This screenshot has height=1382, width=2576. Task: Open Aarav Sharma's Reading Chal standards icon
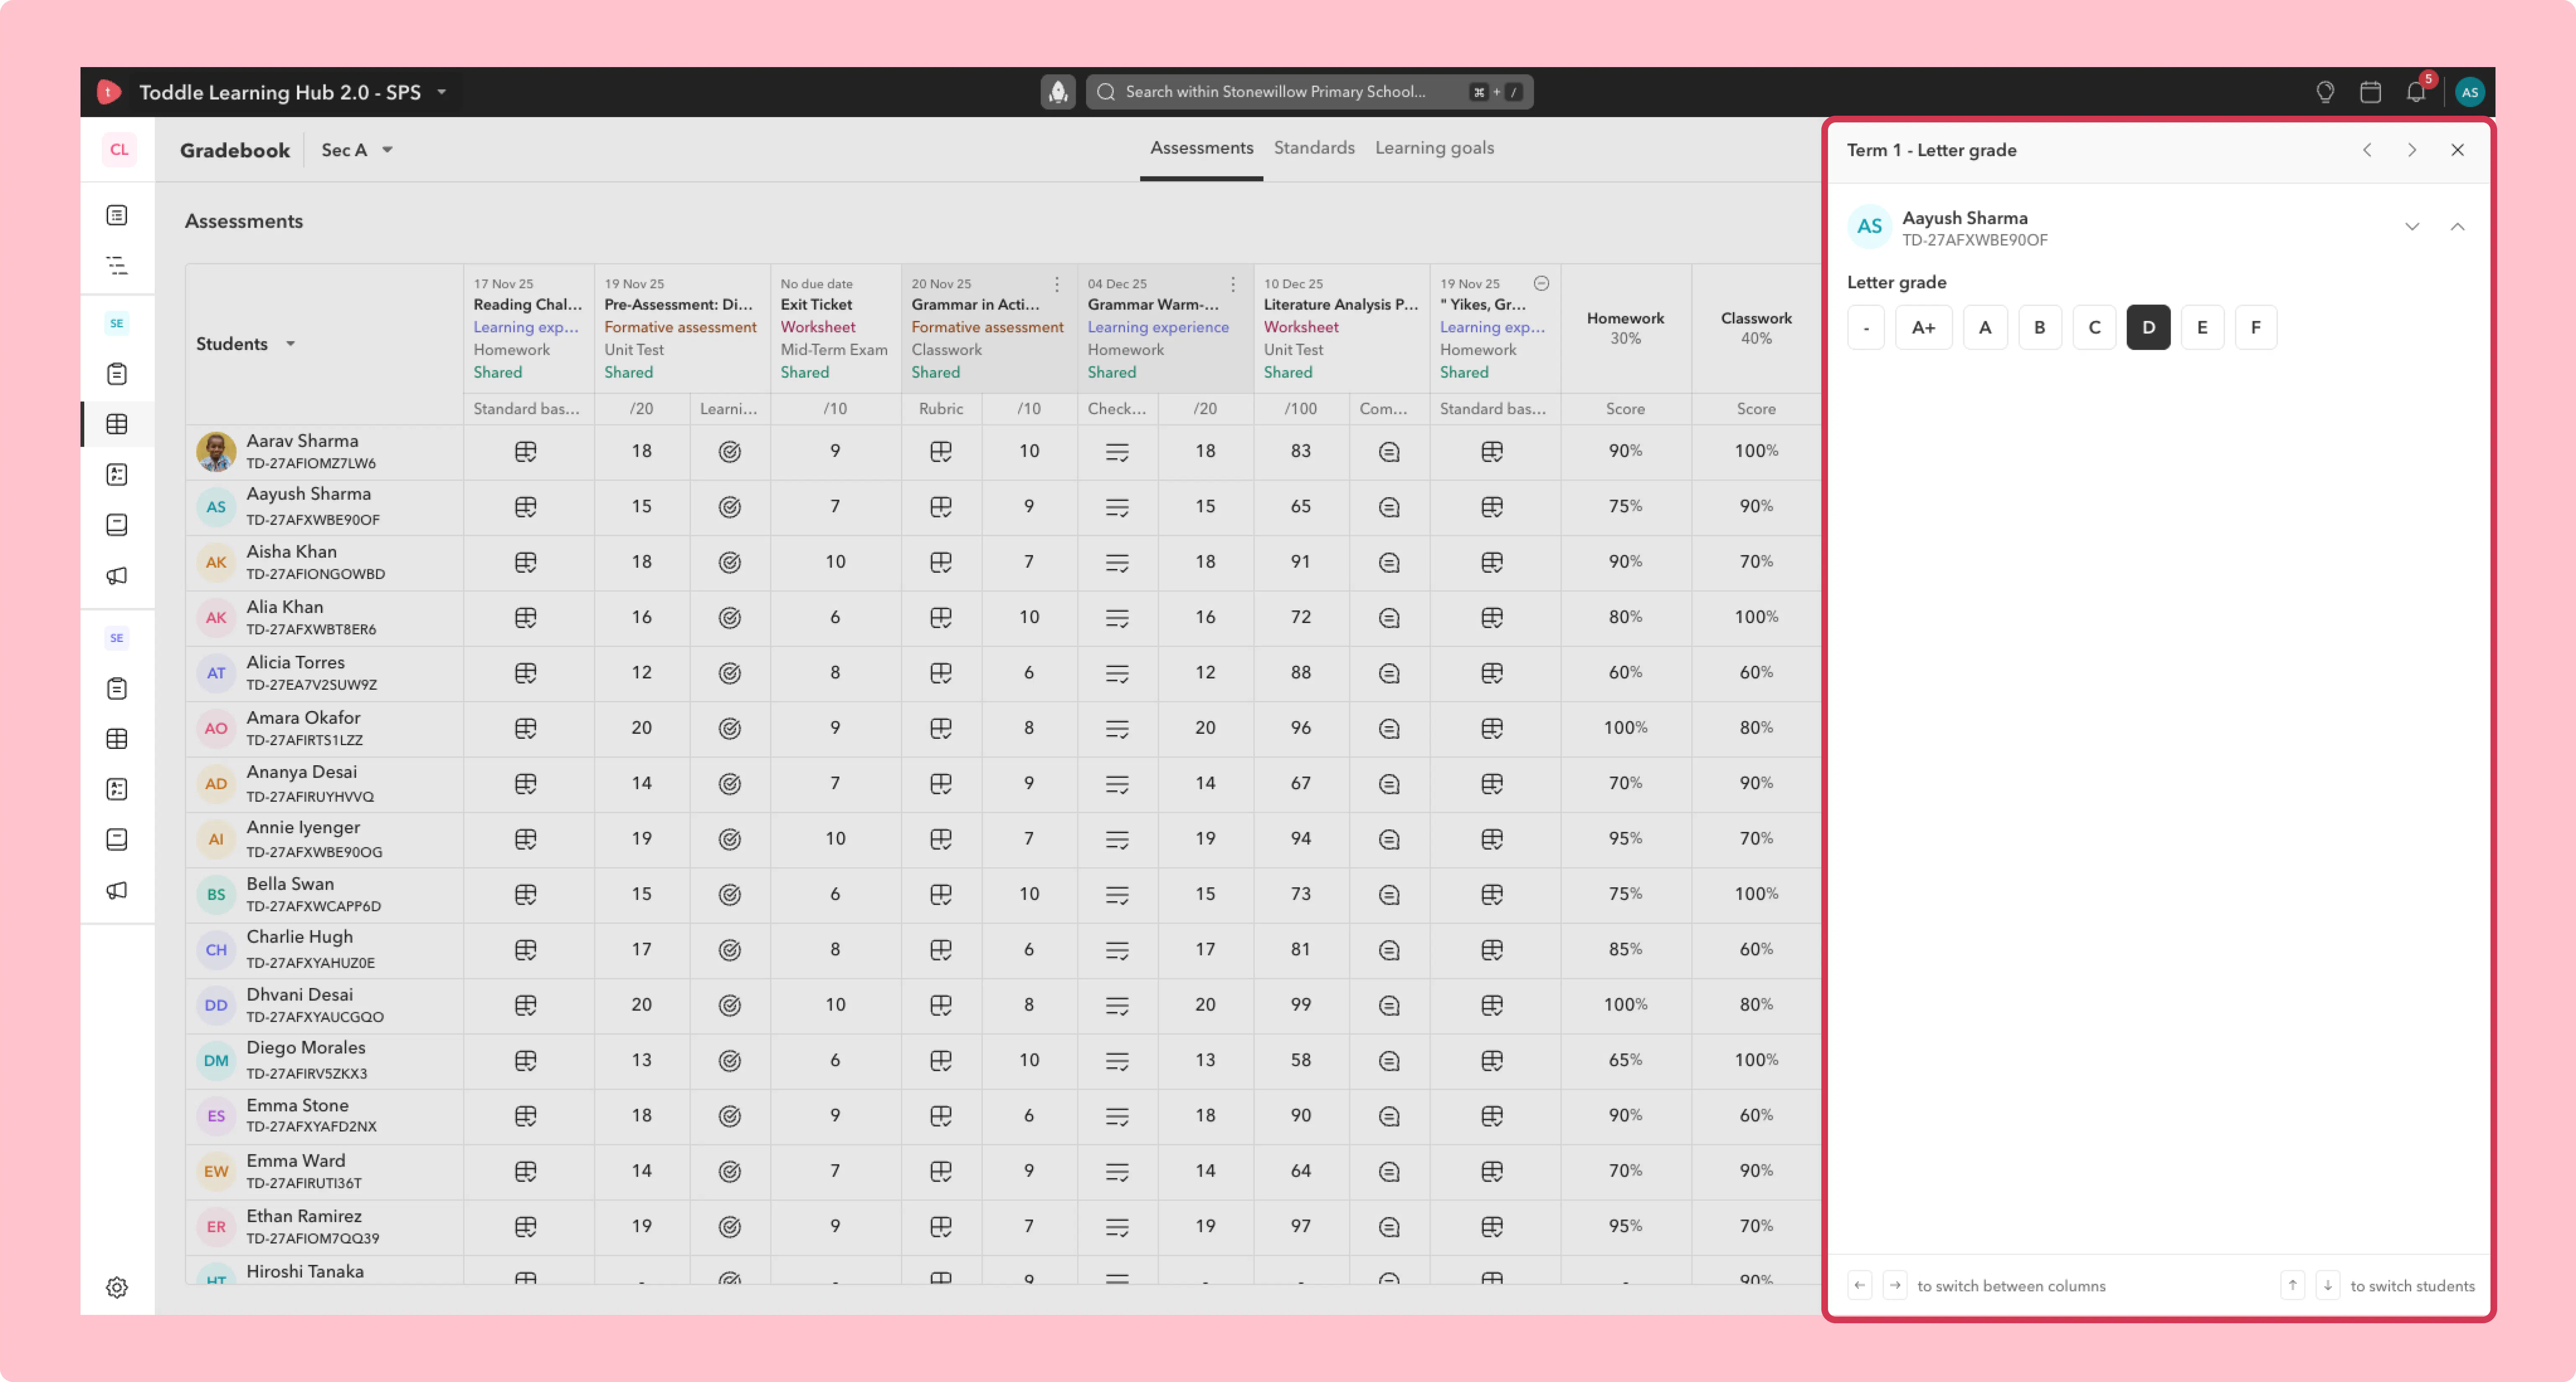(526, 452)
